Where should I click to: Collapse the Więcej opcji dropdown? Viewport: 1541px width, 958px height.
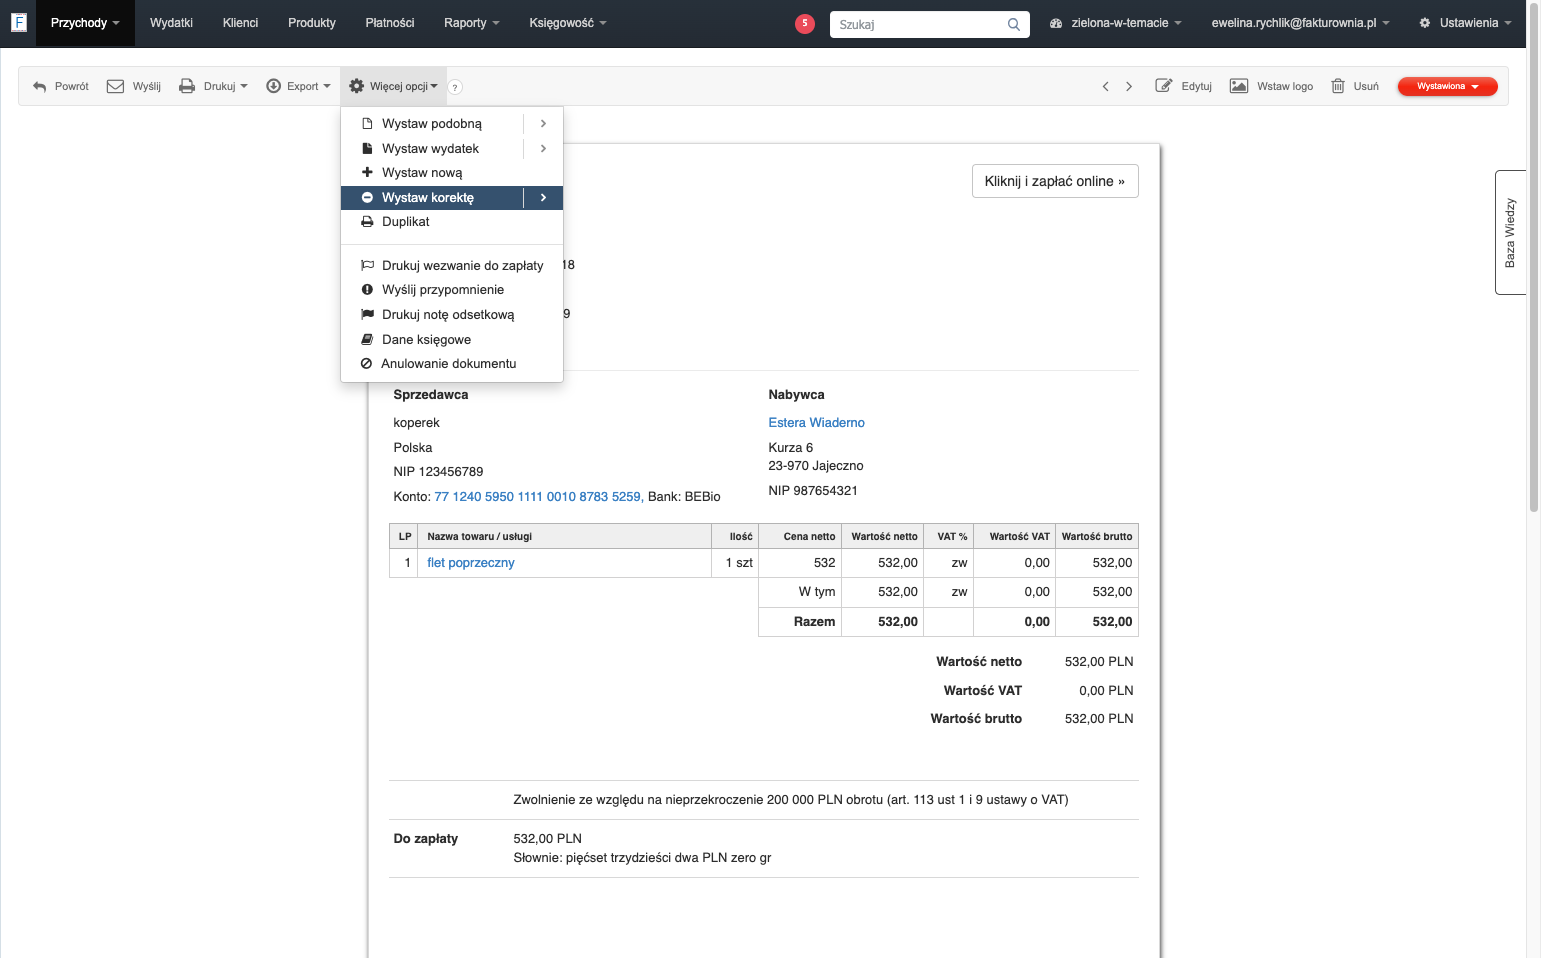click(393, 86)
